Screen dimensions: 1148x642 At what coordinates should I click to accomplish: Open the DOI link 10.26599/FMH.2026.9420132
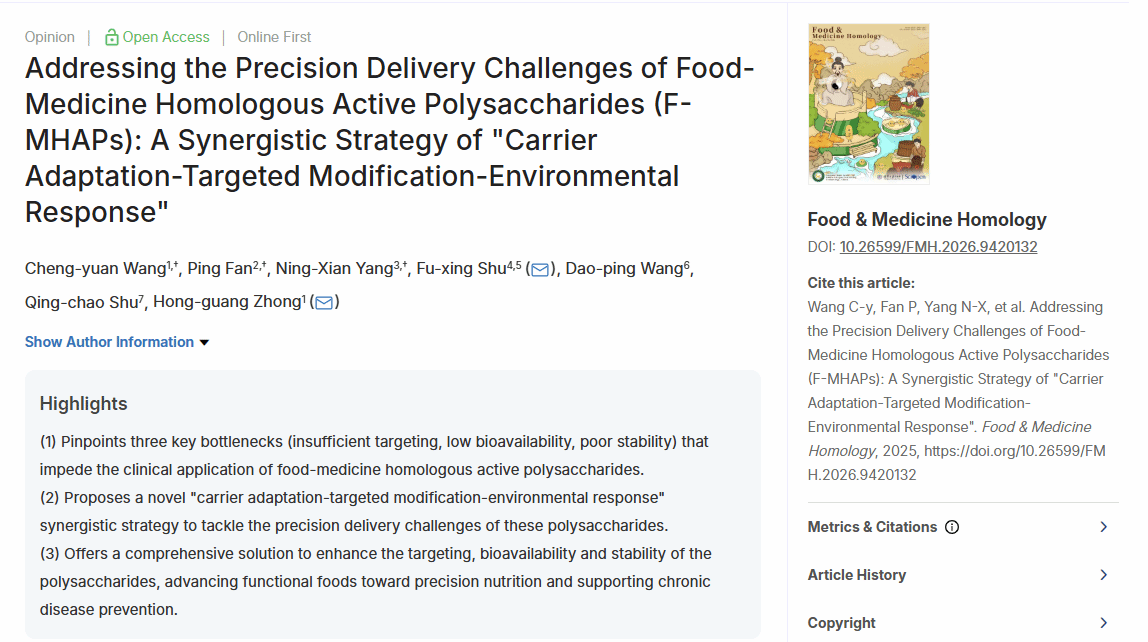click(x=938, y=247)
